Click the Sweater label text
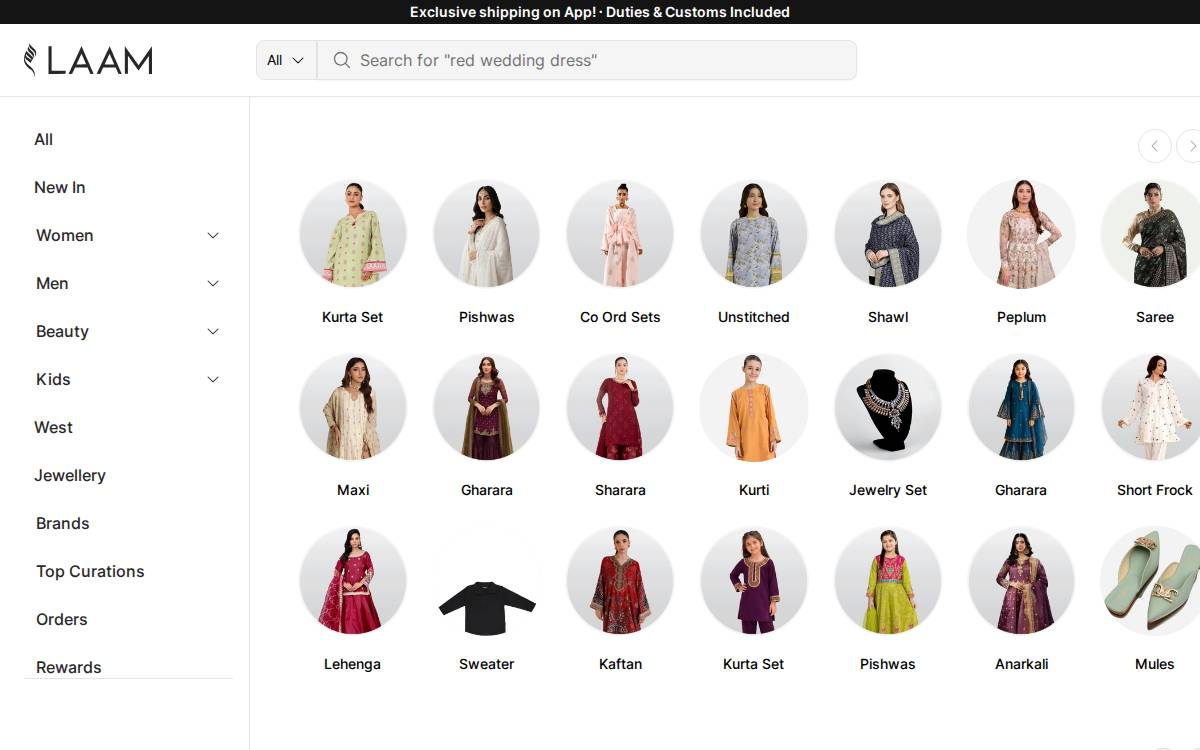The height and width of the screenshot is (750, 1200). pos(487,664)
